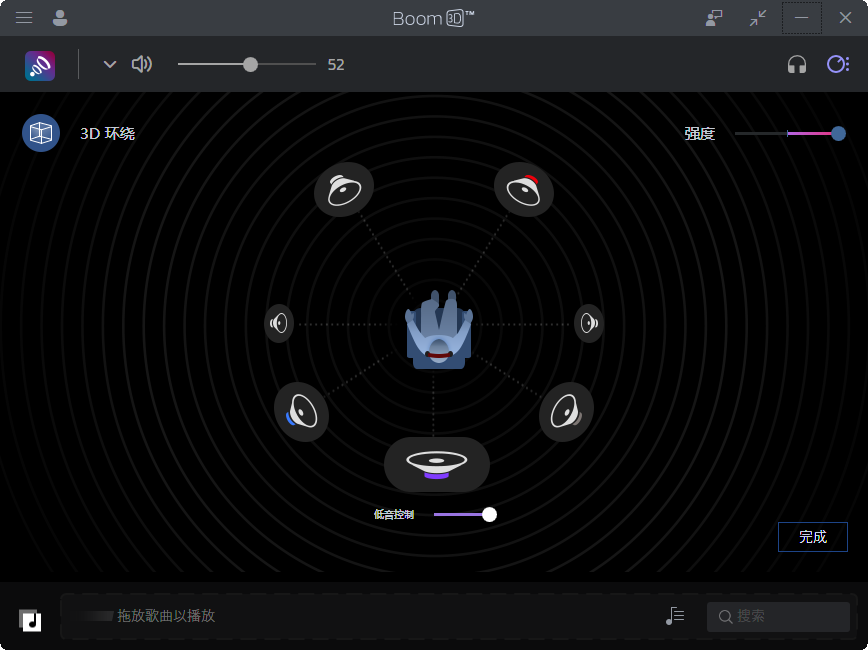Open the equalizer effects icon
Image resolution: width=868 pixels, height=650 pixels.
pos(838,64)
